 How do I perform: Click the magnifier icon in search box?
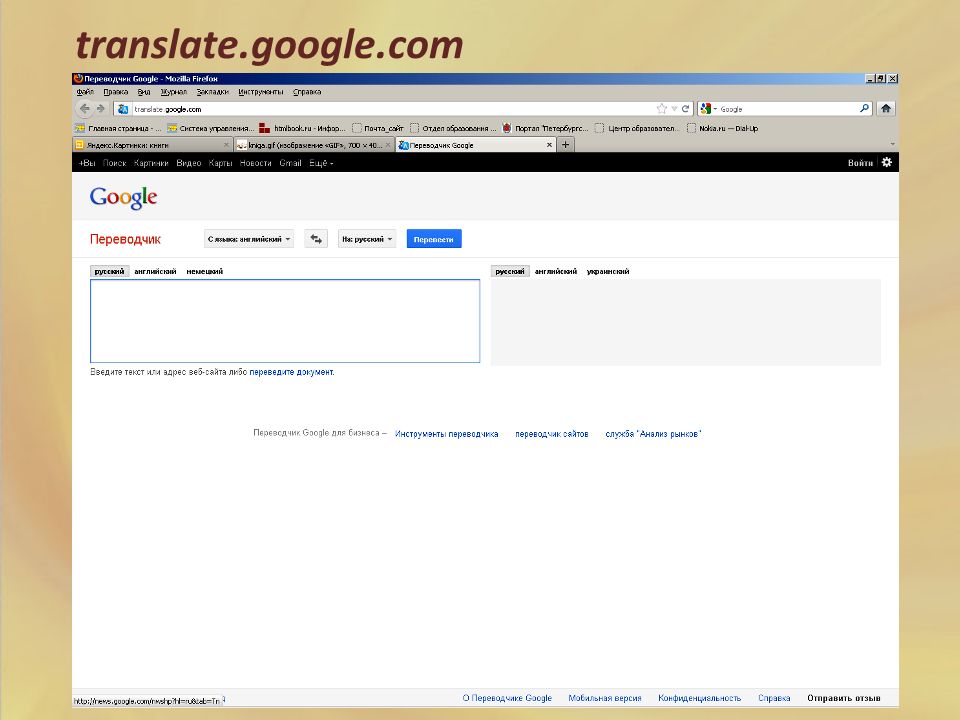864,108
